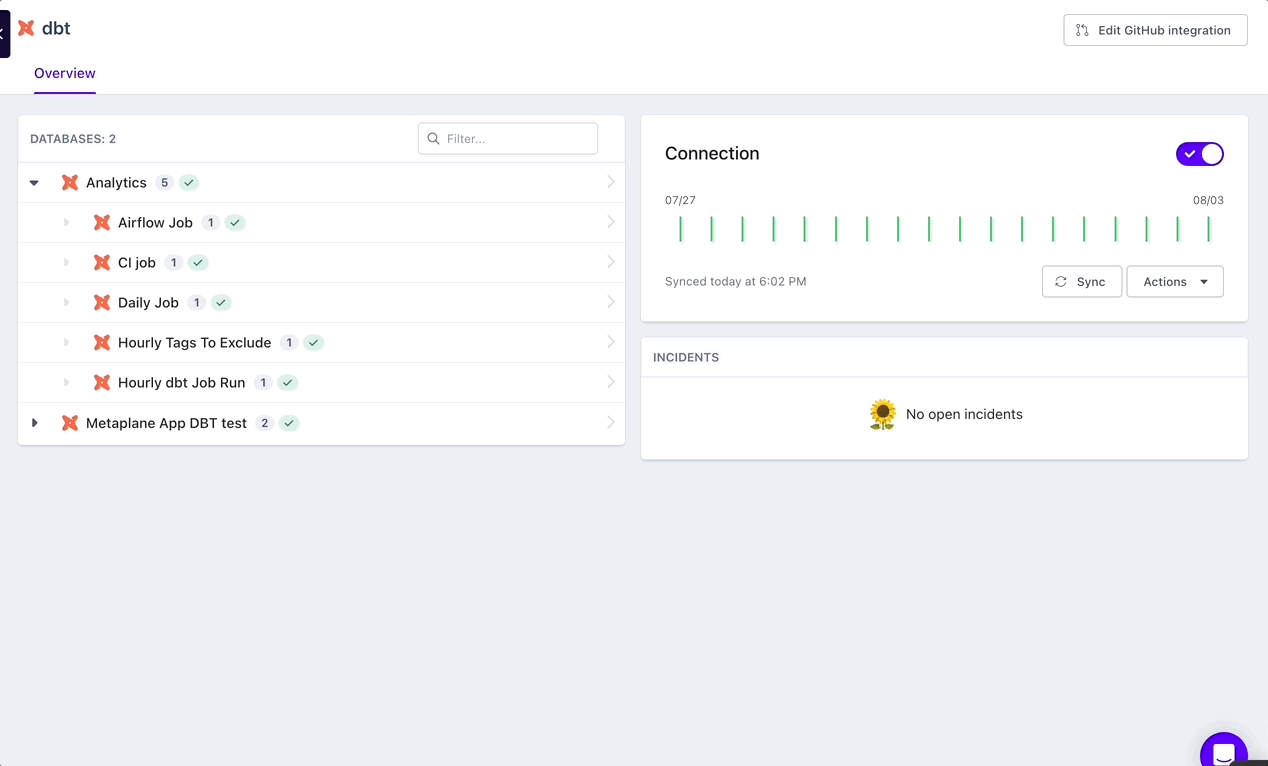Click the magnifier icon in the Filter box
The height and width of the screenshot is (766, 1268).
(x=434, y=139)
